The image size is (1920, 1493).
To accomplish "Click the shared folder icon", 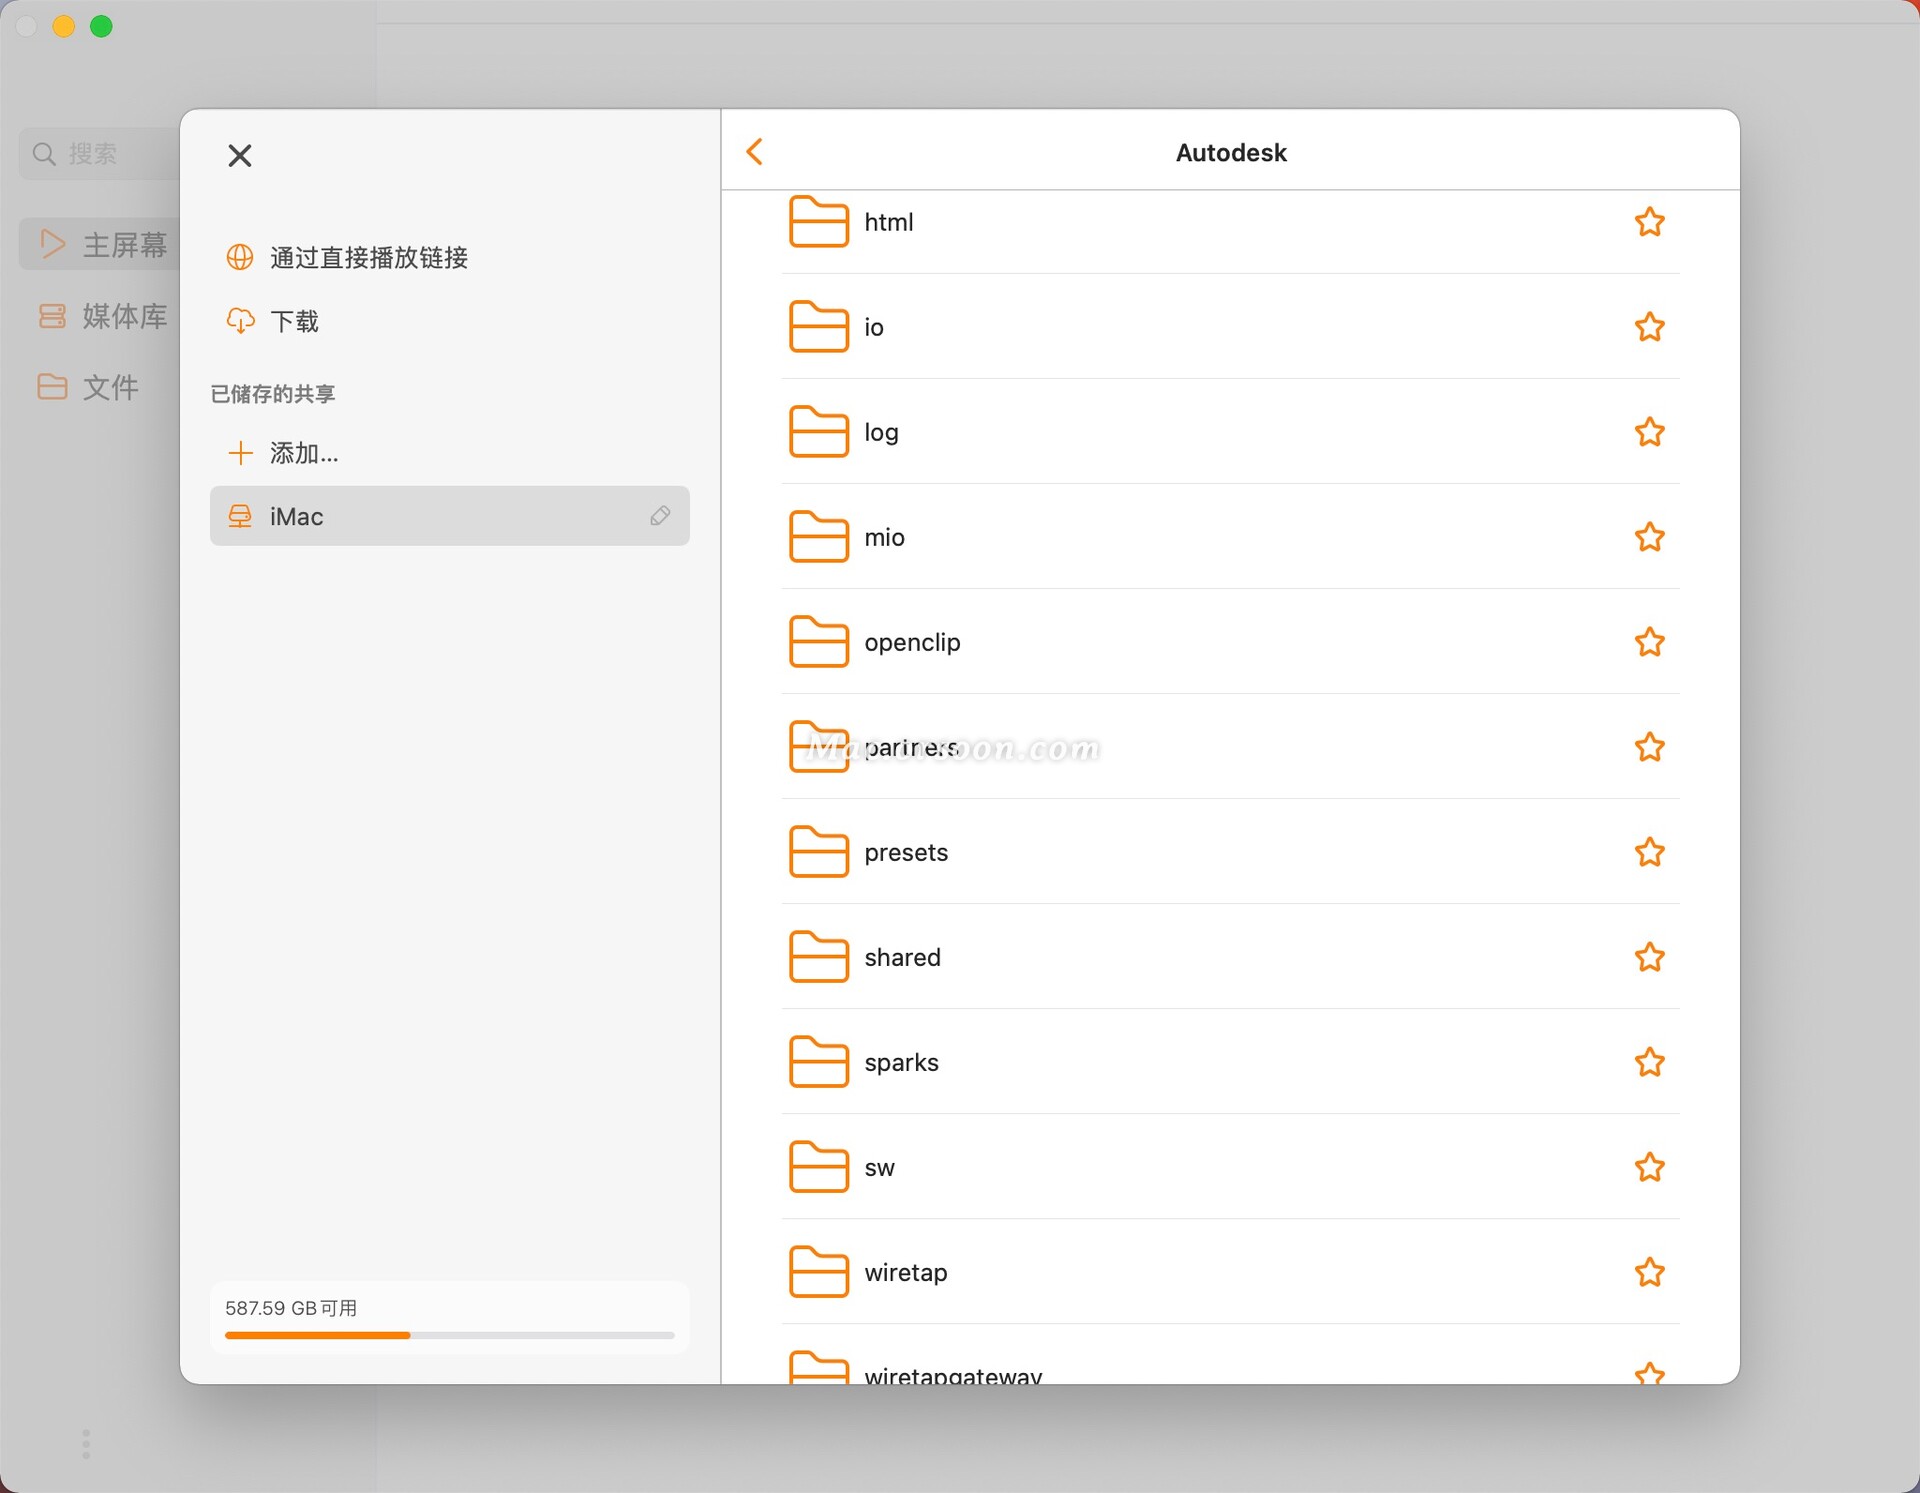I will [x=819, y=956].
